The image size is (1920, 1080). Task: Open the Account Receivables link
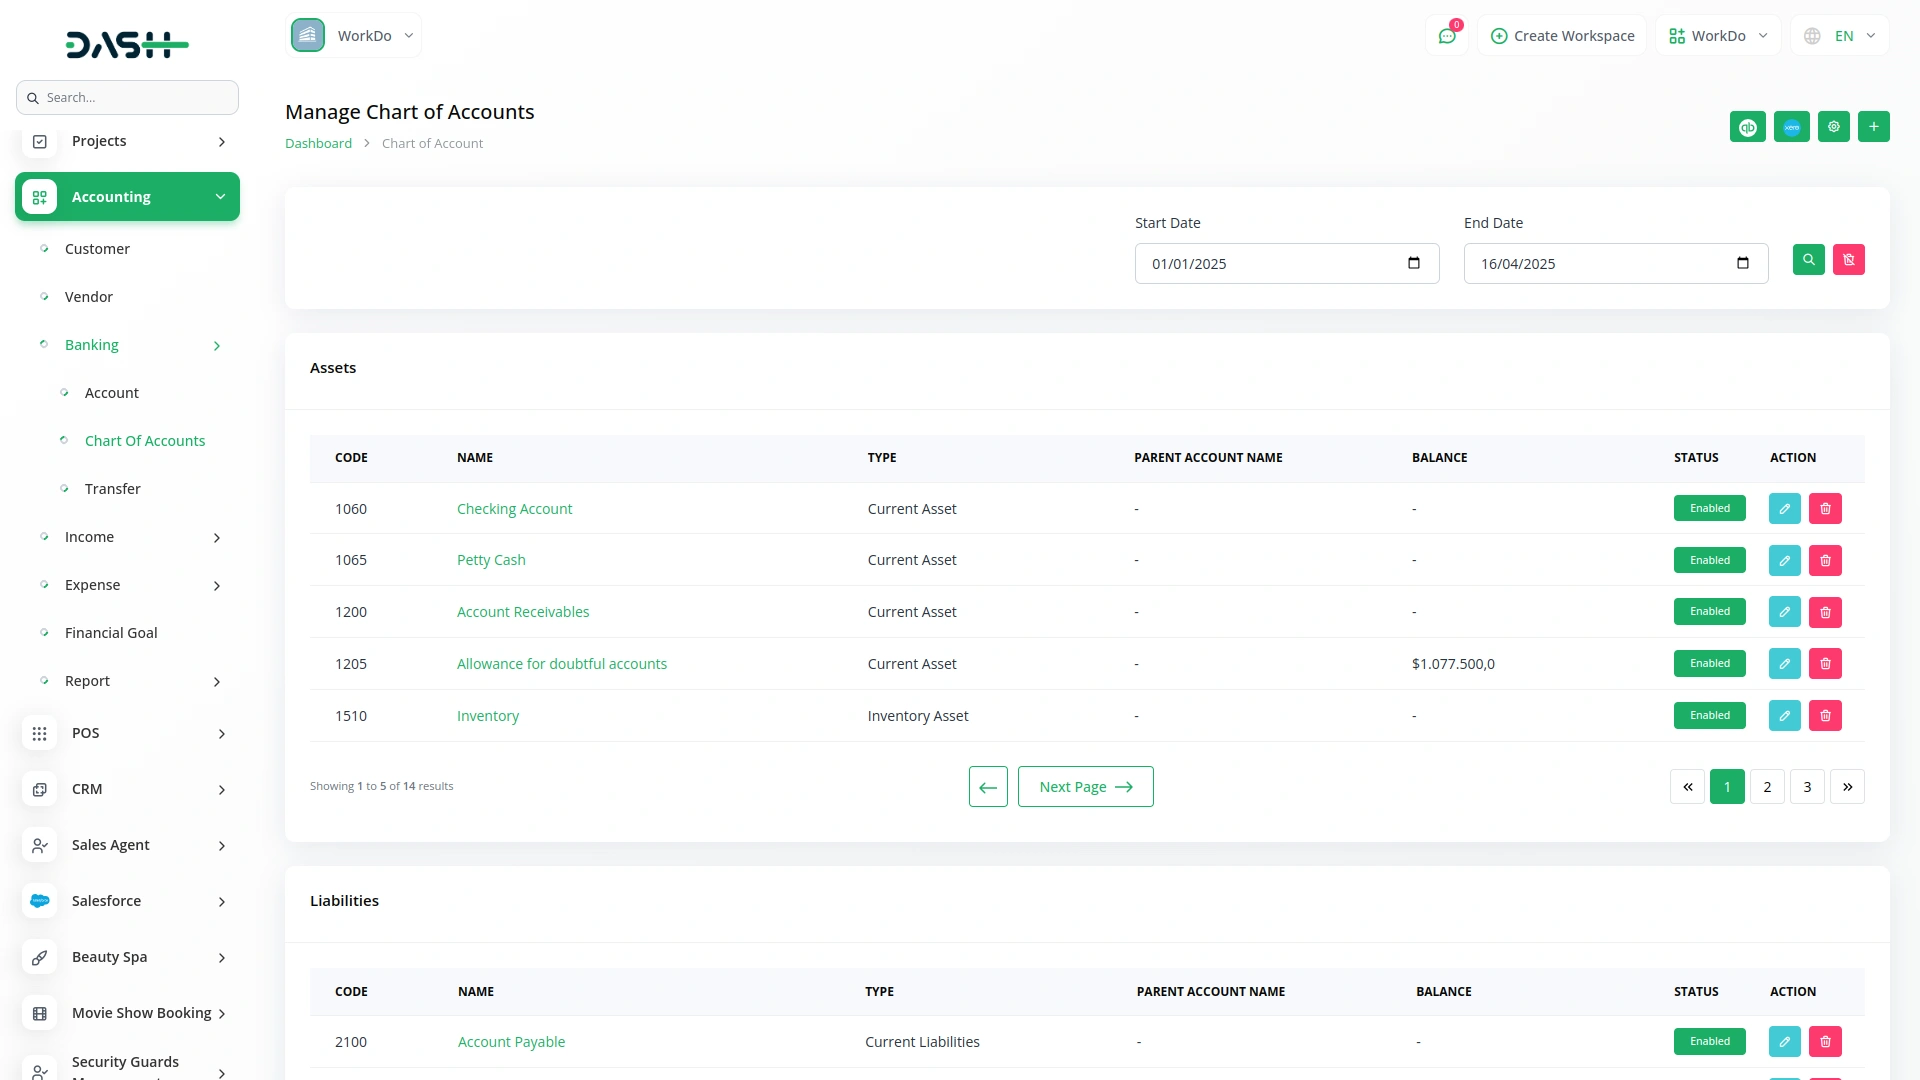(x=523, y=611)
